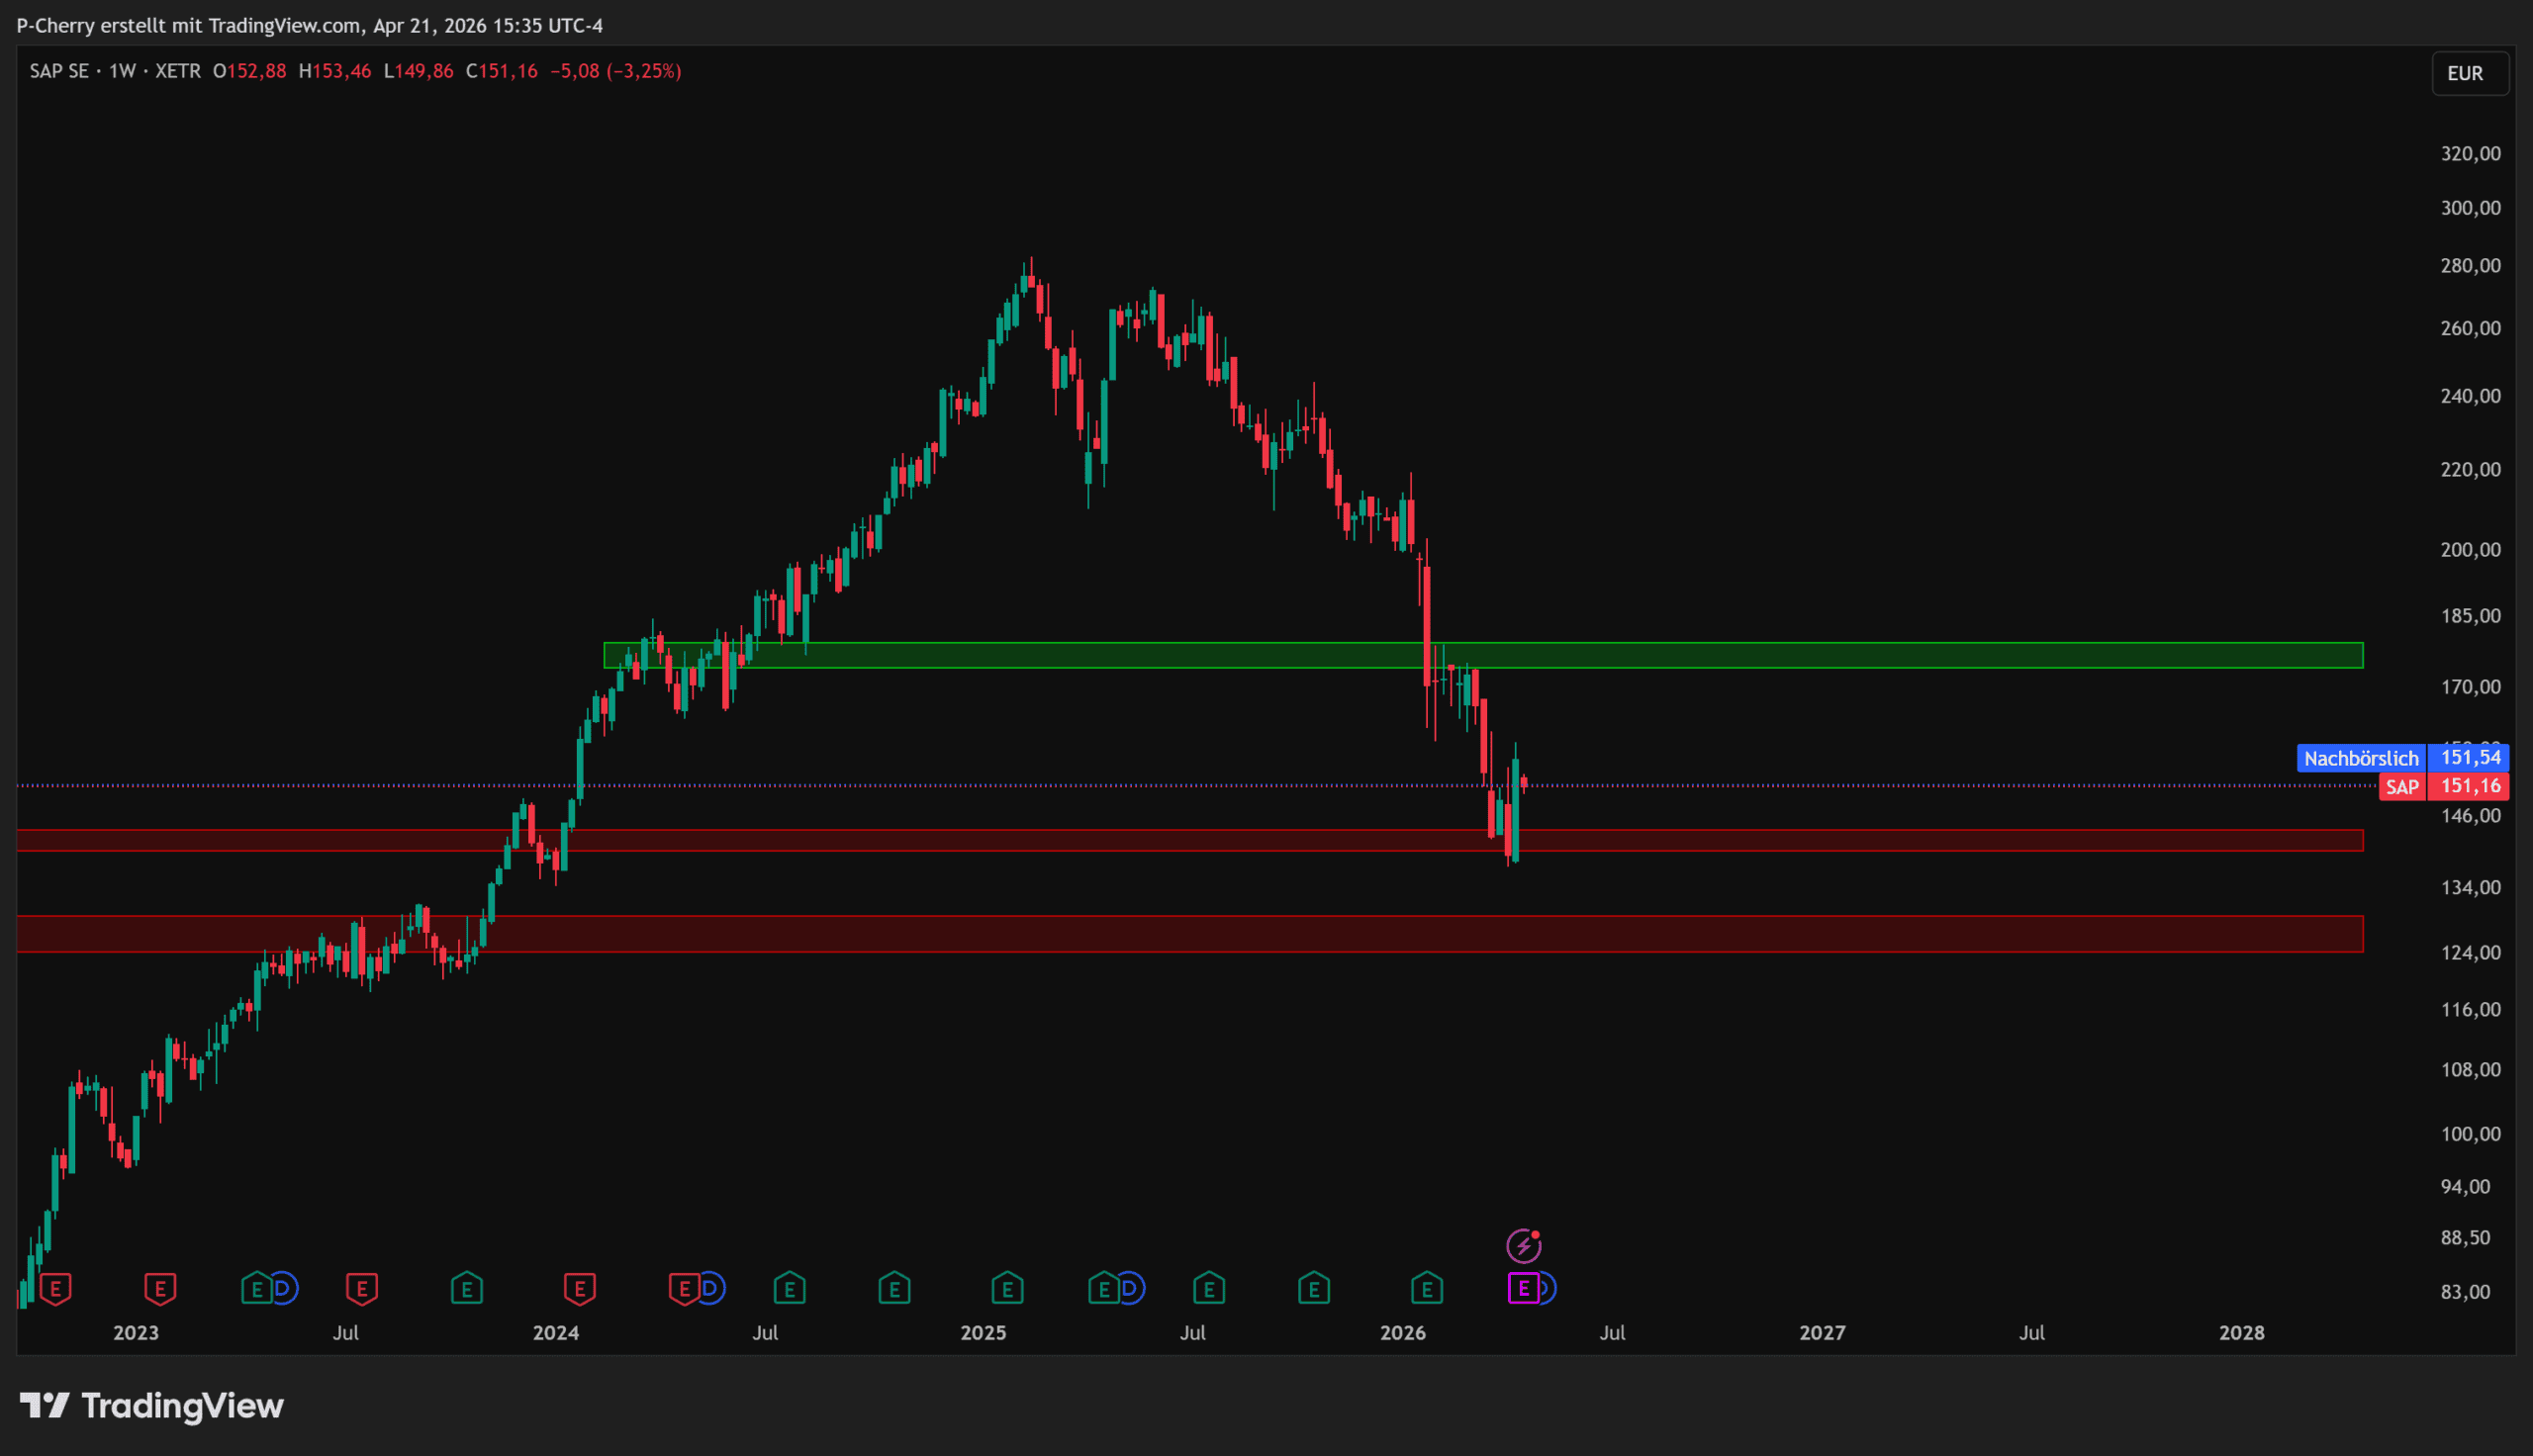Click the blue dividend D marker in 2024
Screen dimensions: 2533x1456
click(x=712, y=1288)
